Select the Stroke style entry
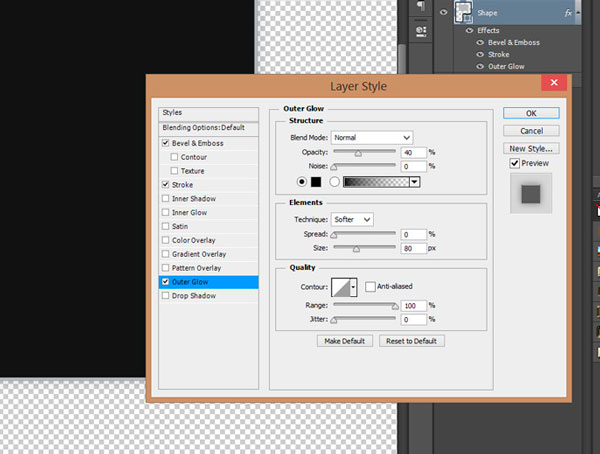This screenshot has height=454, width=600. (209, 185)
